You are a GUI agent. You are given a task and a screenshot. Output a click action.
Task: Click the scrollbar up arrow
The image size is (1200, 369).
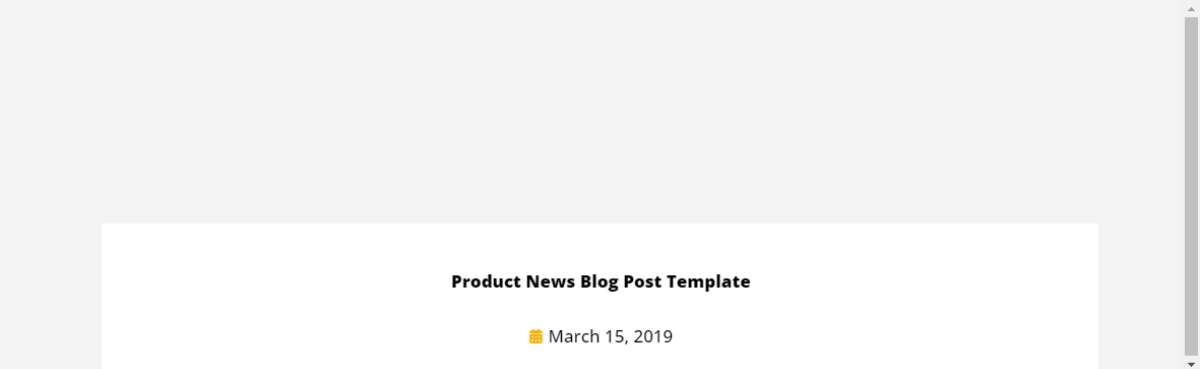pos(1191,8)
